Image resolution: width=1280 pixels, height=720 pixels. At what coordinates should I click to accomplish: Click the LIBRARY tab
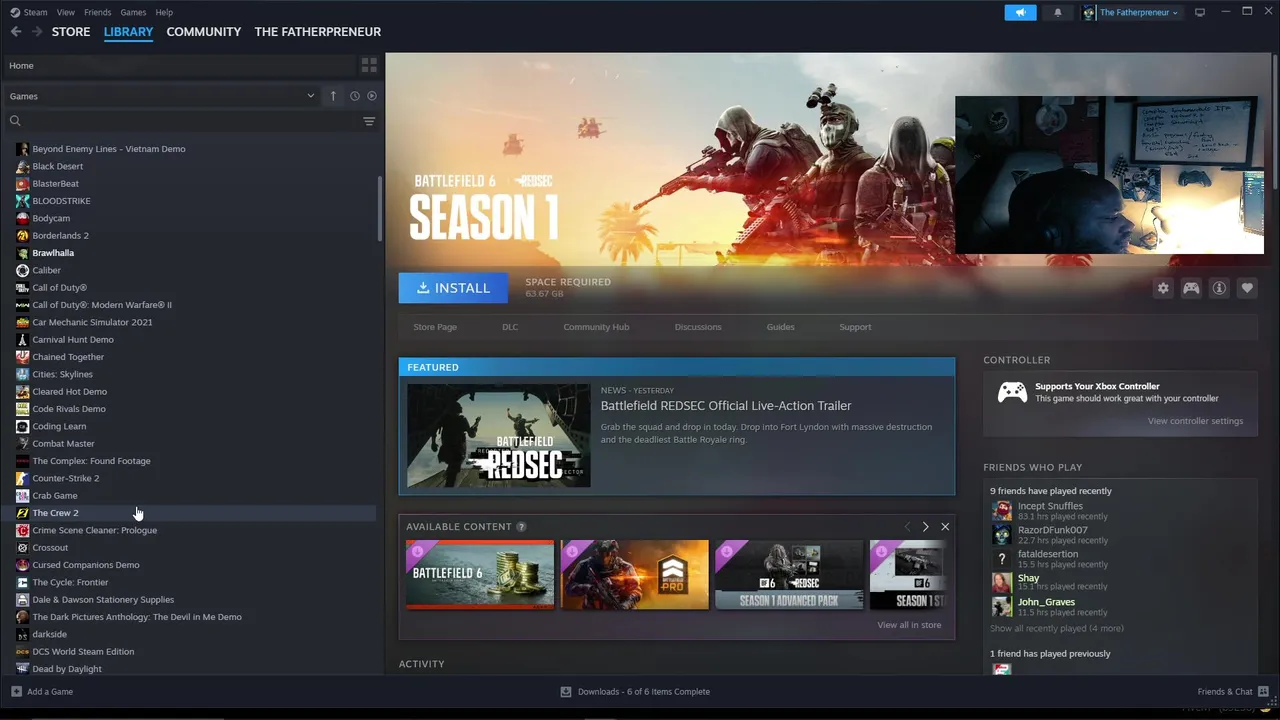(128, 32)
